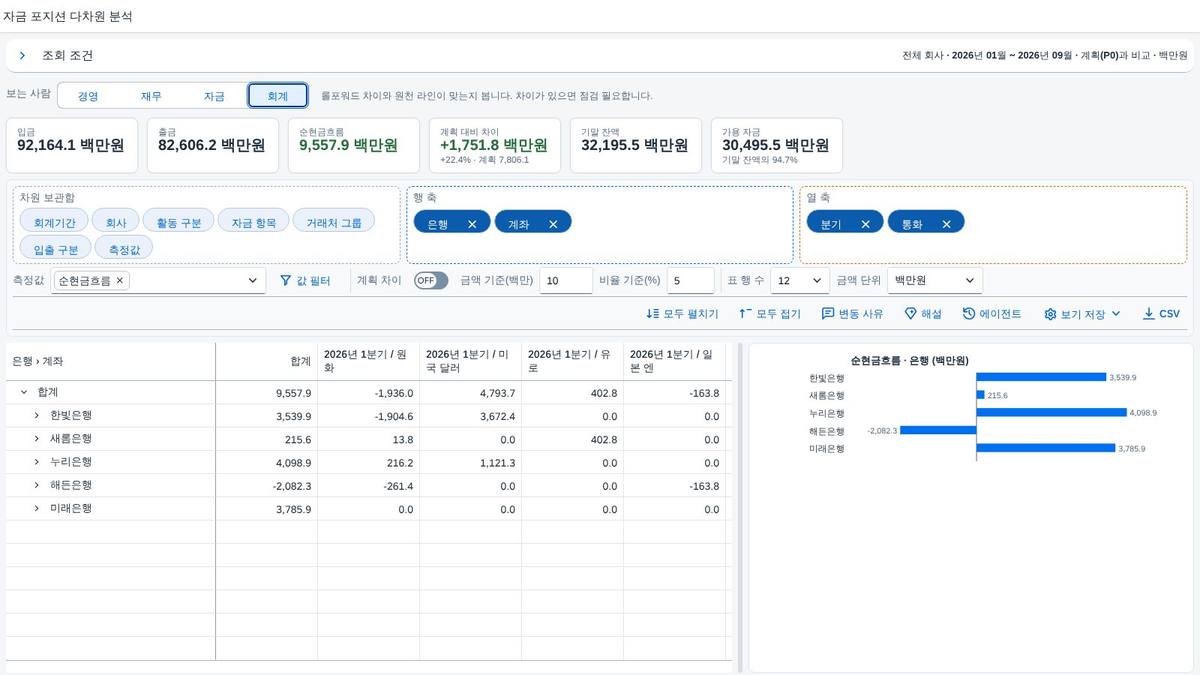Click the 출금 KPI card
The width and height of the screenshot is (1200, 675).
click(213, 145)
